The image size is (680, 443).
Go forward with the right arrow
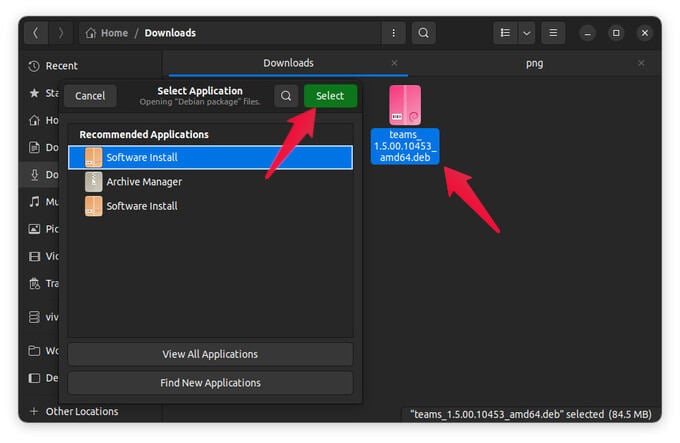(61, 33)
